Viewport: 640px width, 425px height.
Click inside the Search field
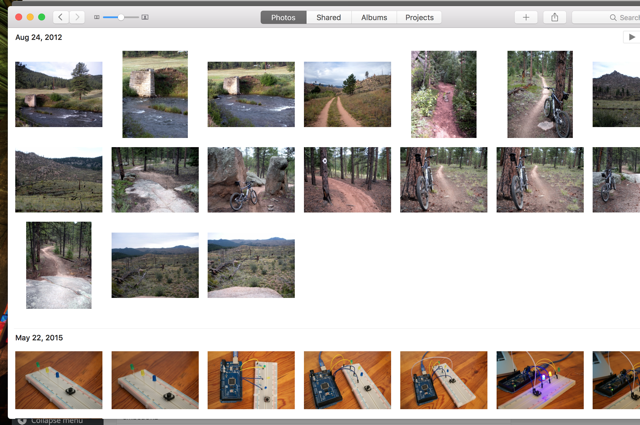tap(606, 18)
